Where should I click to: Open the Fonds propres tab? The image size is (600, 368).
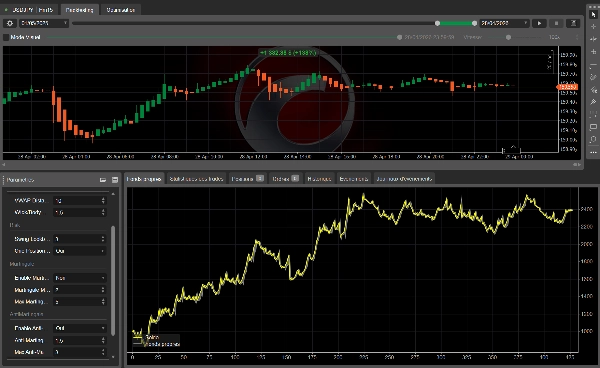click(144, 179)
